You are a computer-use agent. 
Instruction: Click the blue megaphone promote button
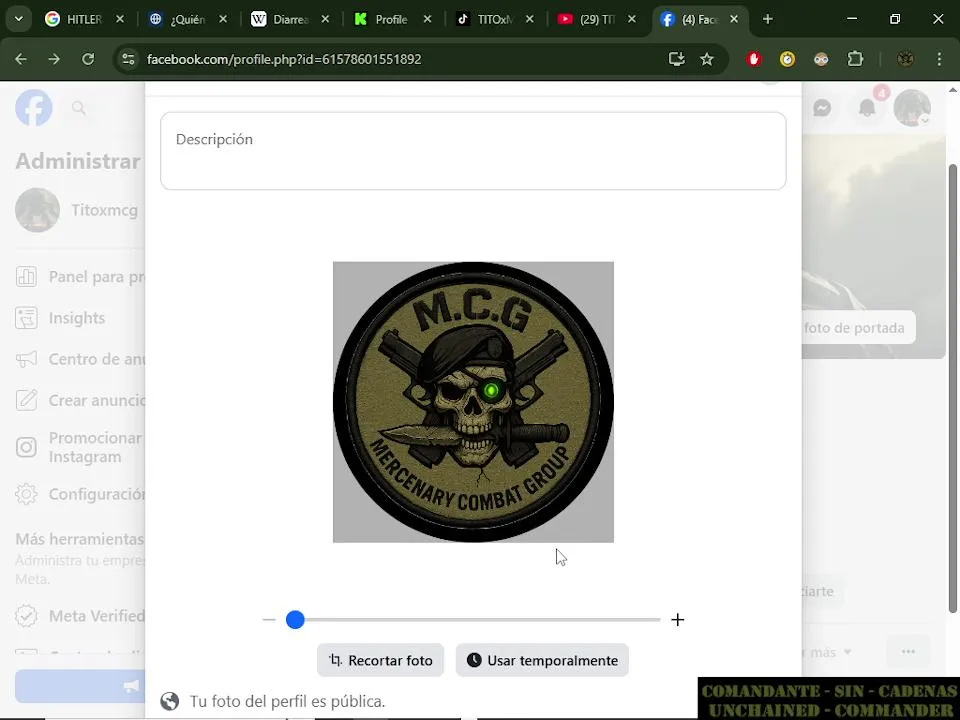[80, 686]
